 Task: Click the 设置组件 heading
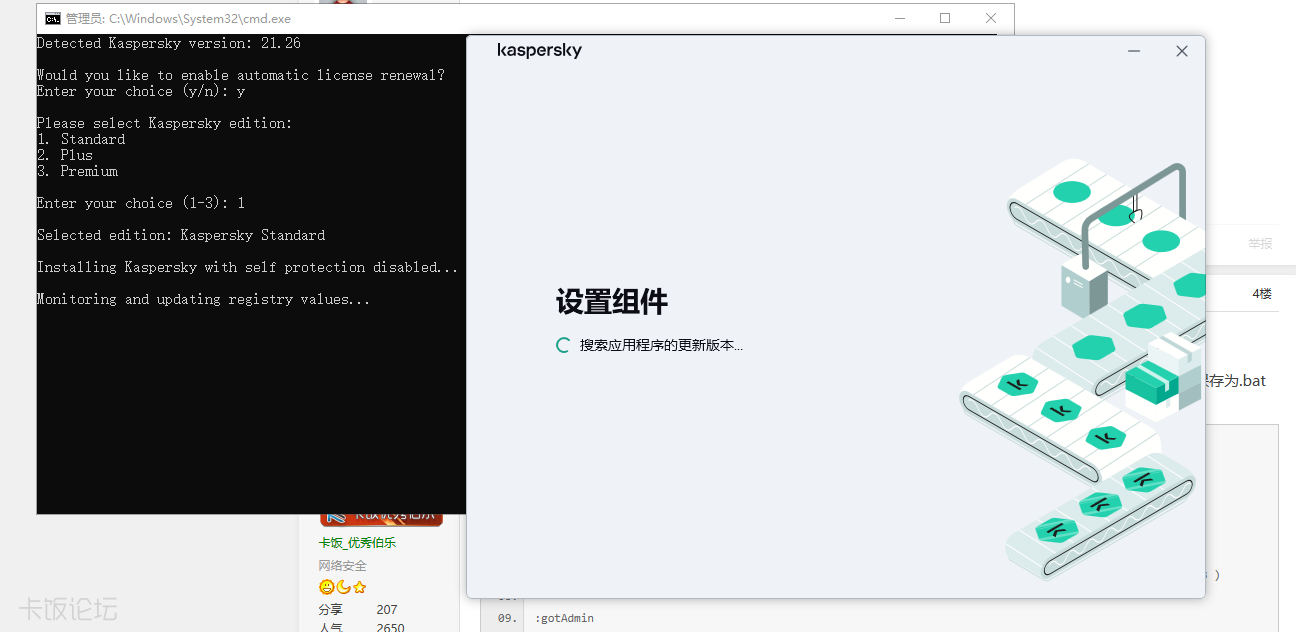(612, 302)
